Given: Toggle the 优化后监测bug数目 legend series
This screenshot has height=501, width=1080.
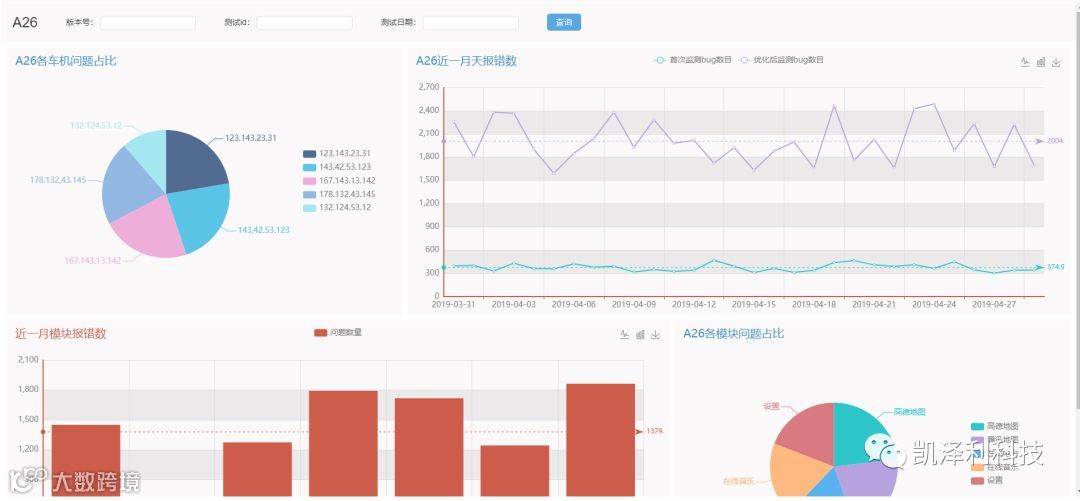Looking at the screenshot, I should click(781, 60).
